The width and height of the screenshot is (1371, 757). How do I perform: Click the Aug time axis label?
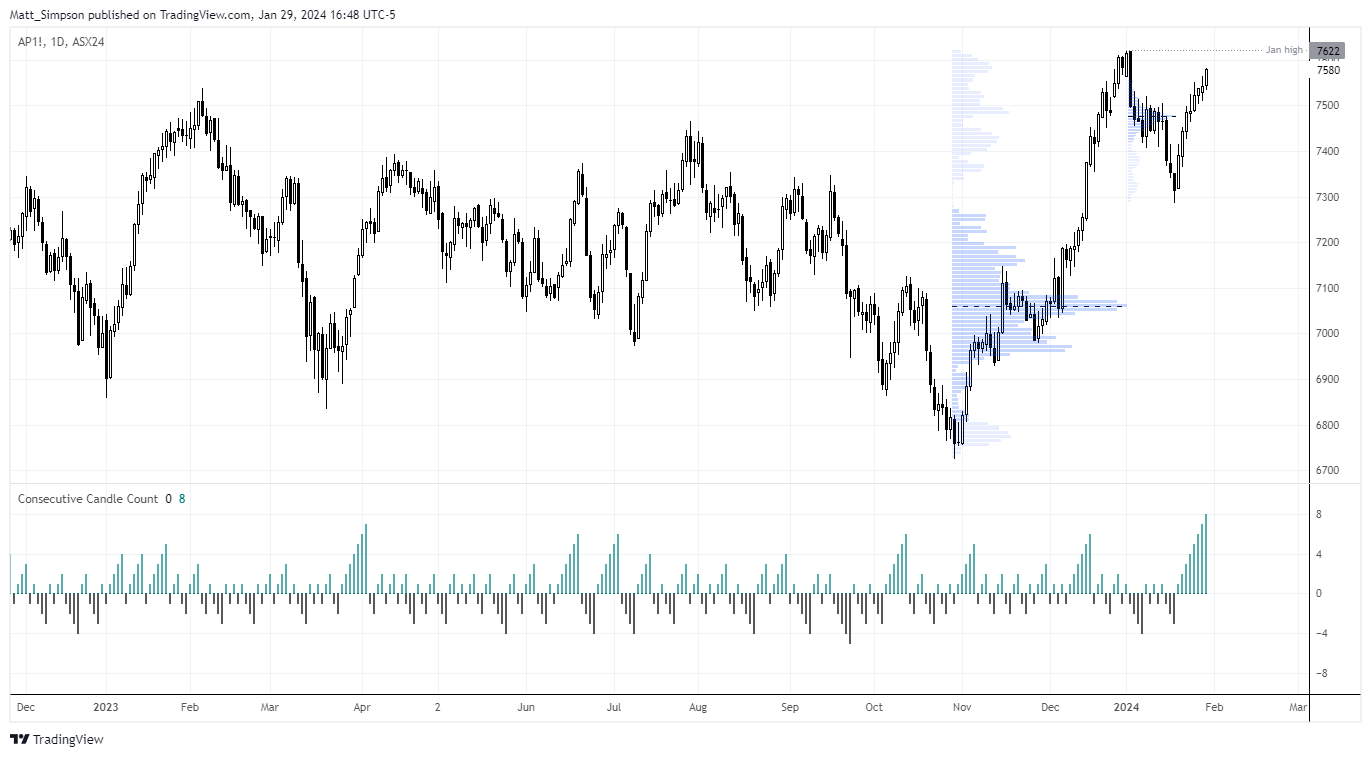pos(698,707)
